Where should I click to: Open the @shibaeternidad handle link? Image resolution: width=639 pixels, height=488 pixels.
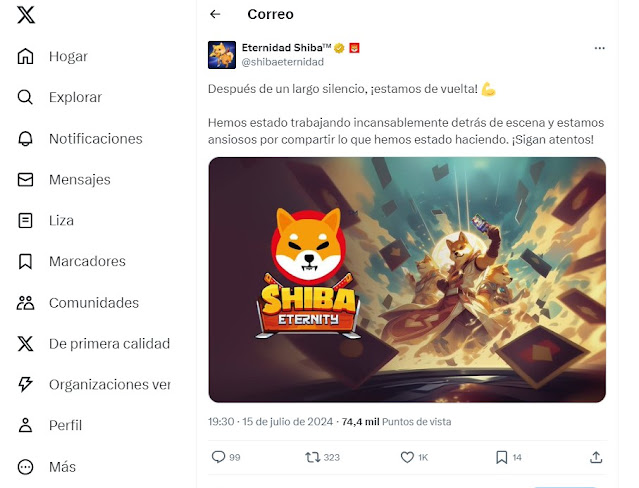tap(282, 62)
